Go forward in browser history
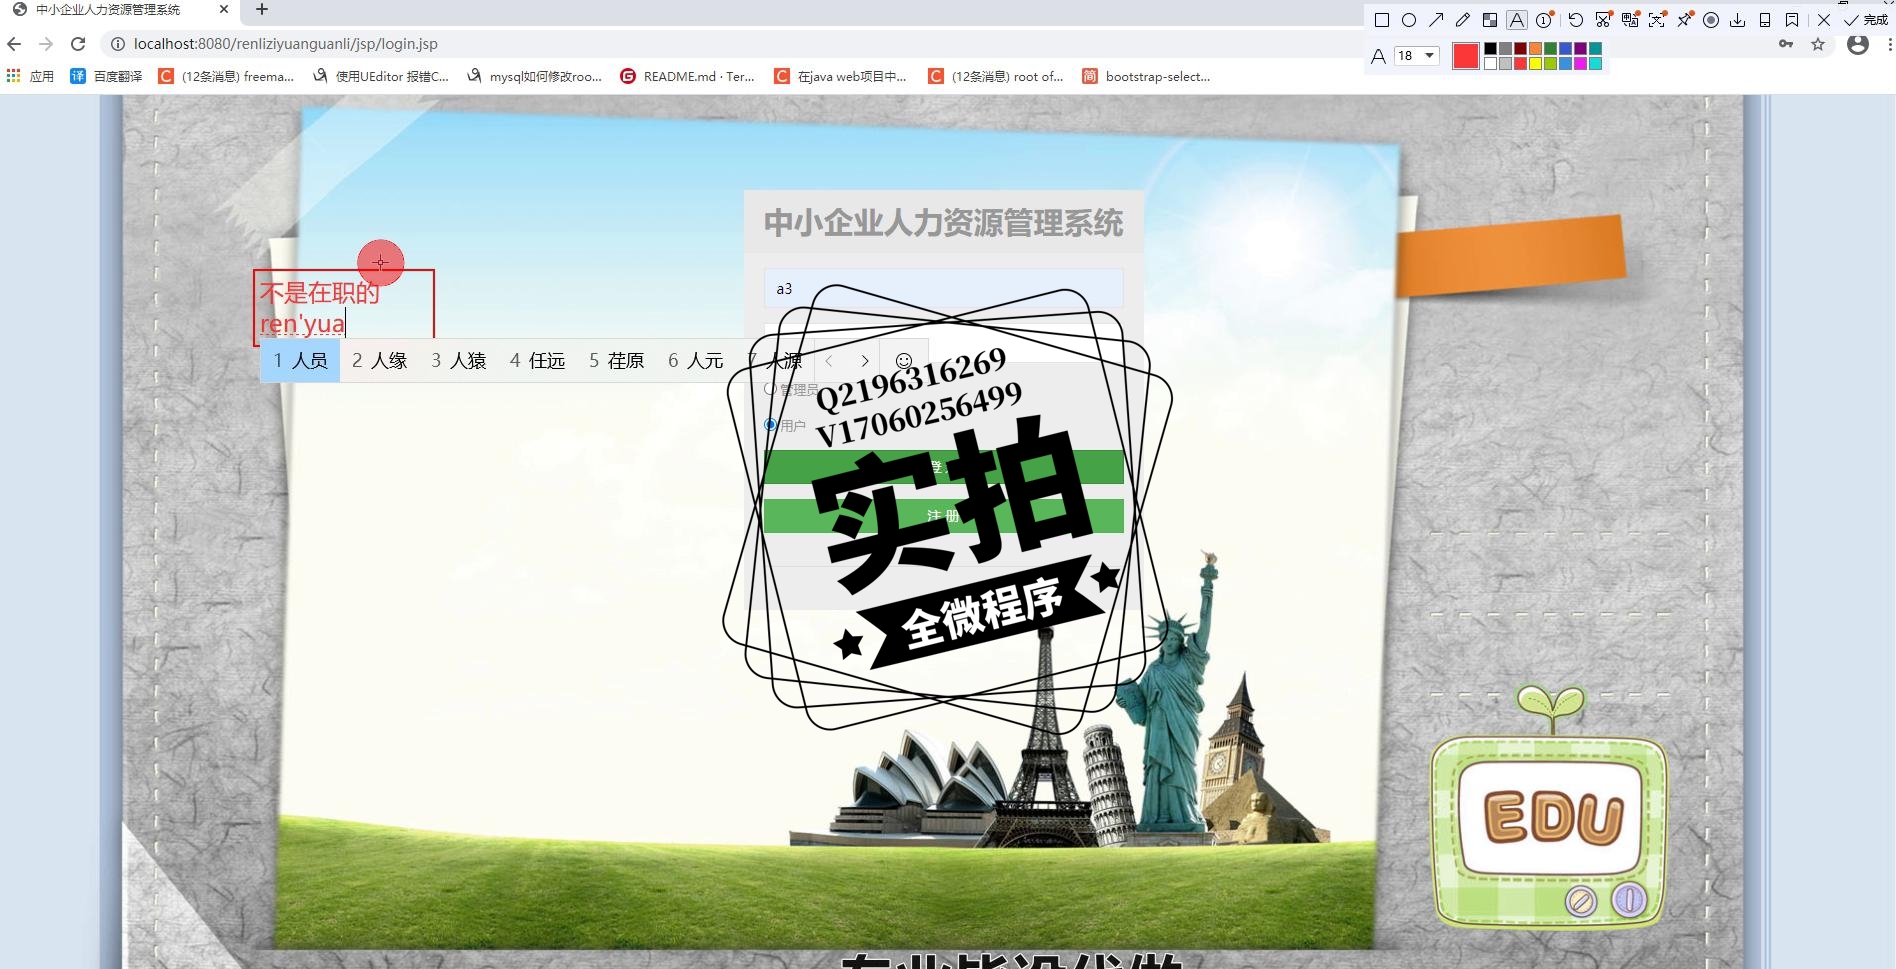1896x969 pixels. (46, 44)
